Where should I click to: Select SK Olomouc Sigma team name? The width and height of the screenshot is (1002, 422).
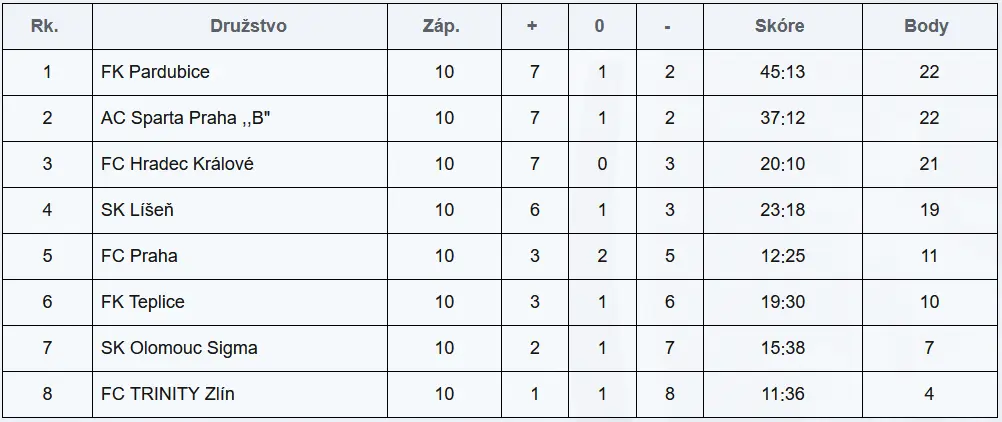pos(180,348)
